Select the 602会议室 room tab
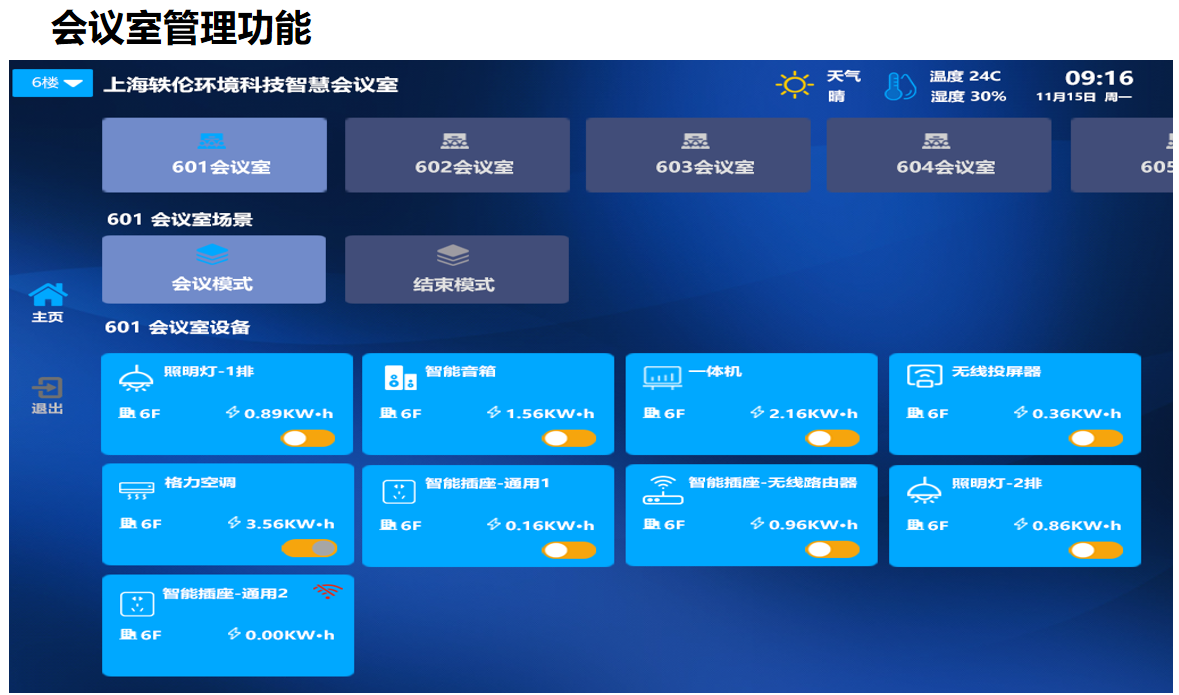The image size is (1179, 695). (x=457, y=155)
